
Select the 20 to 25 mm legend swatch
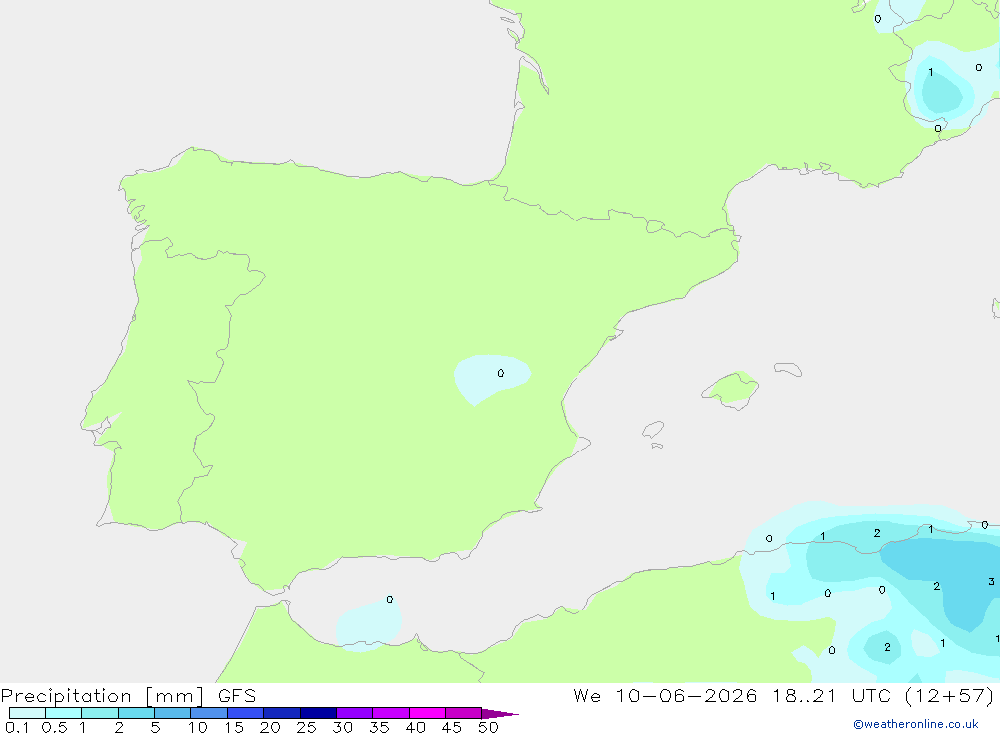[282, 713]
